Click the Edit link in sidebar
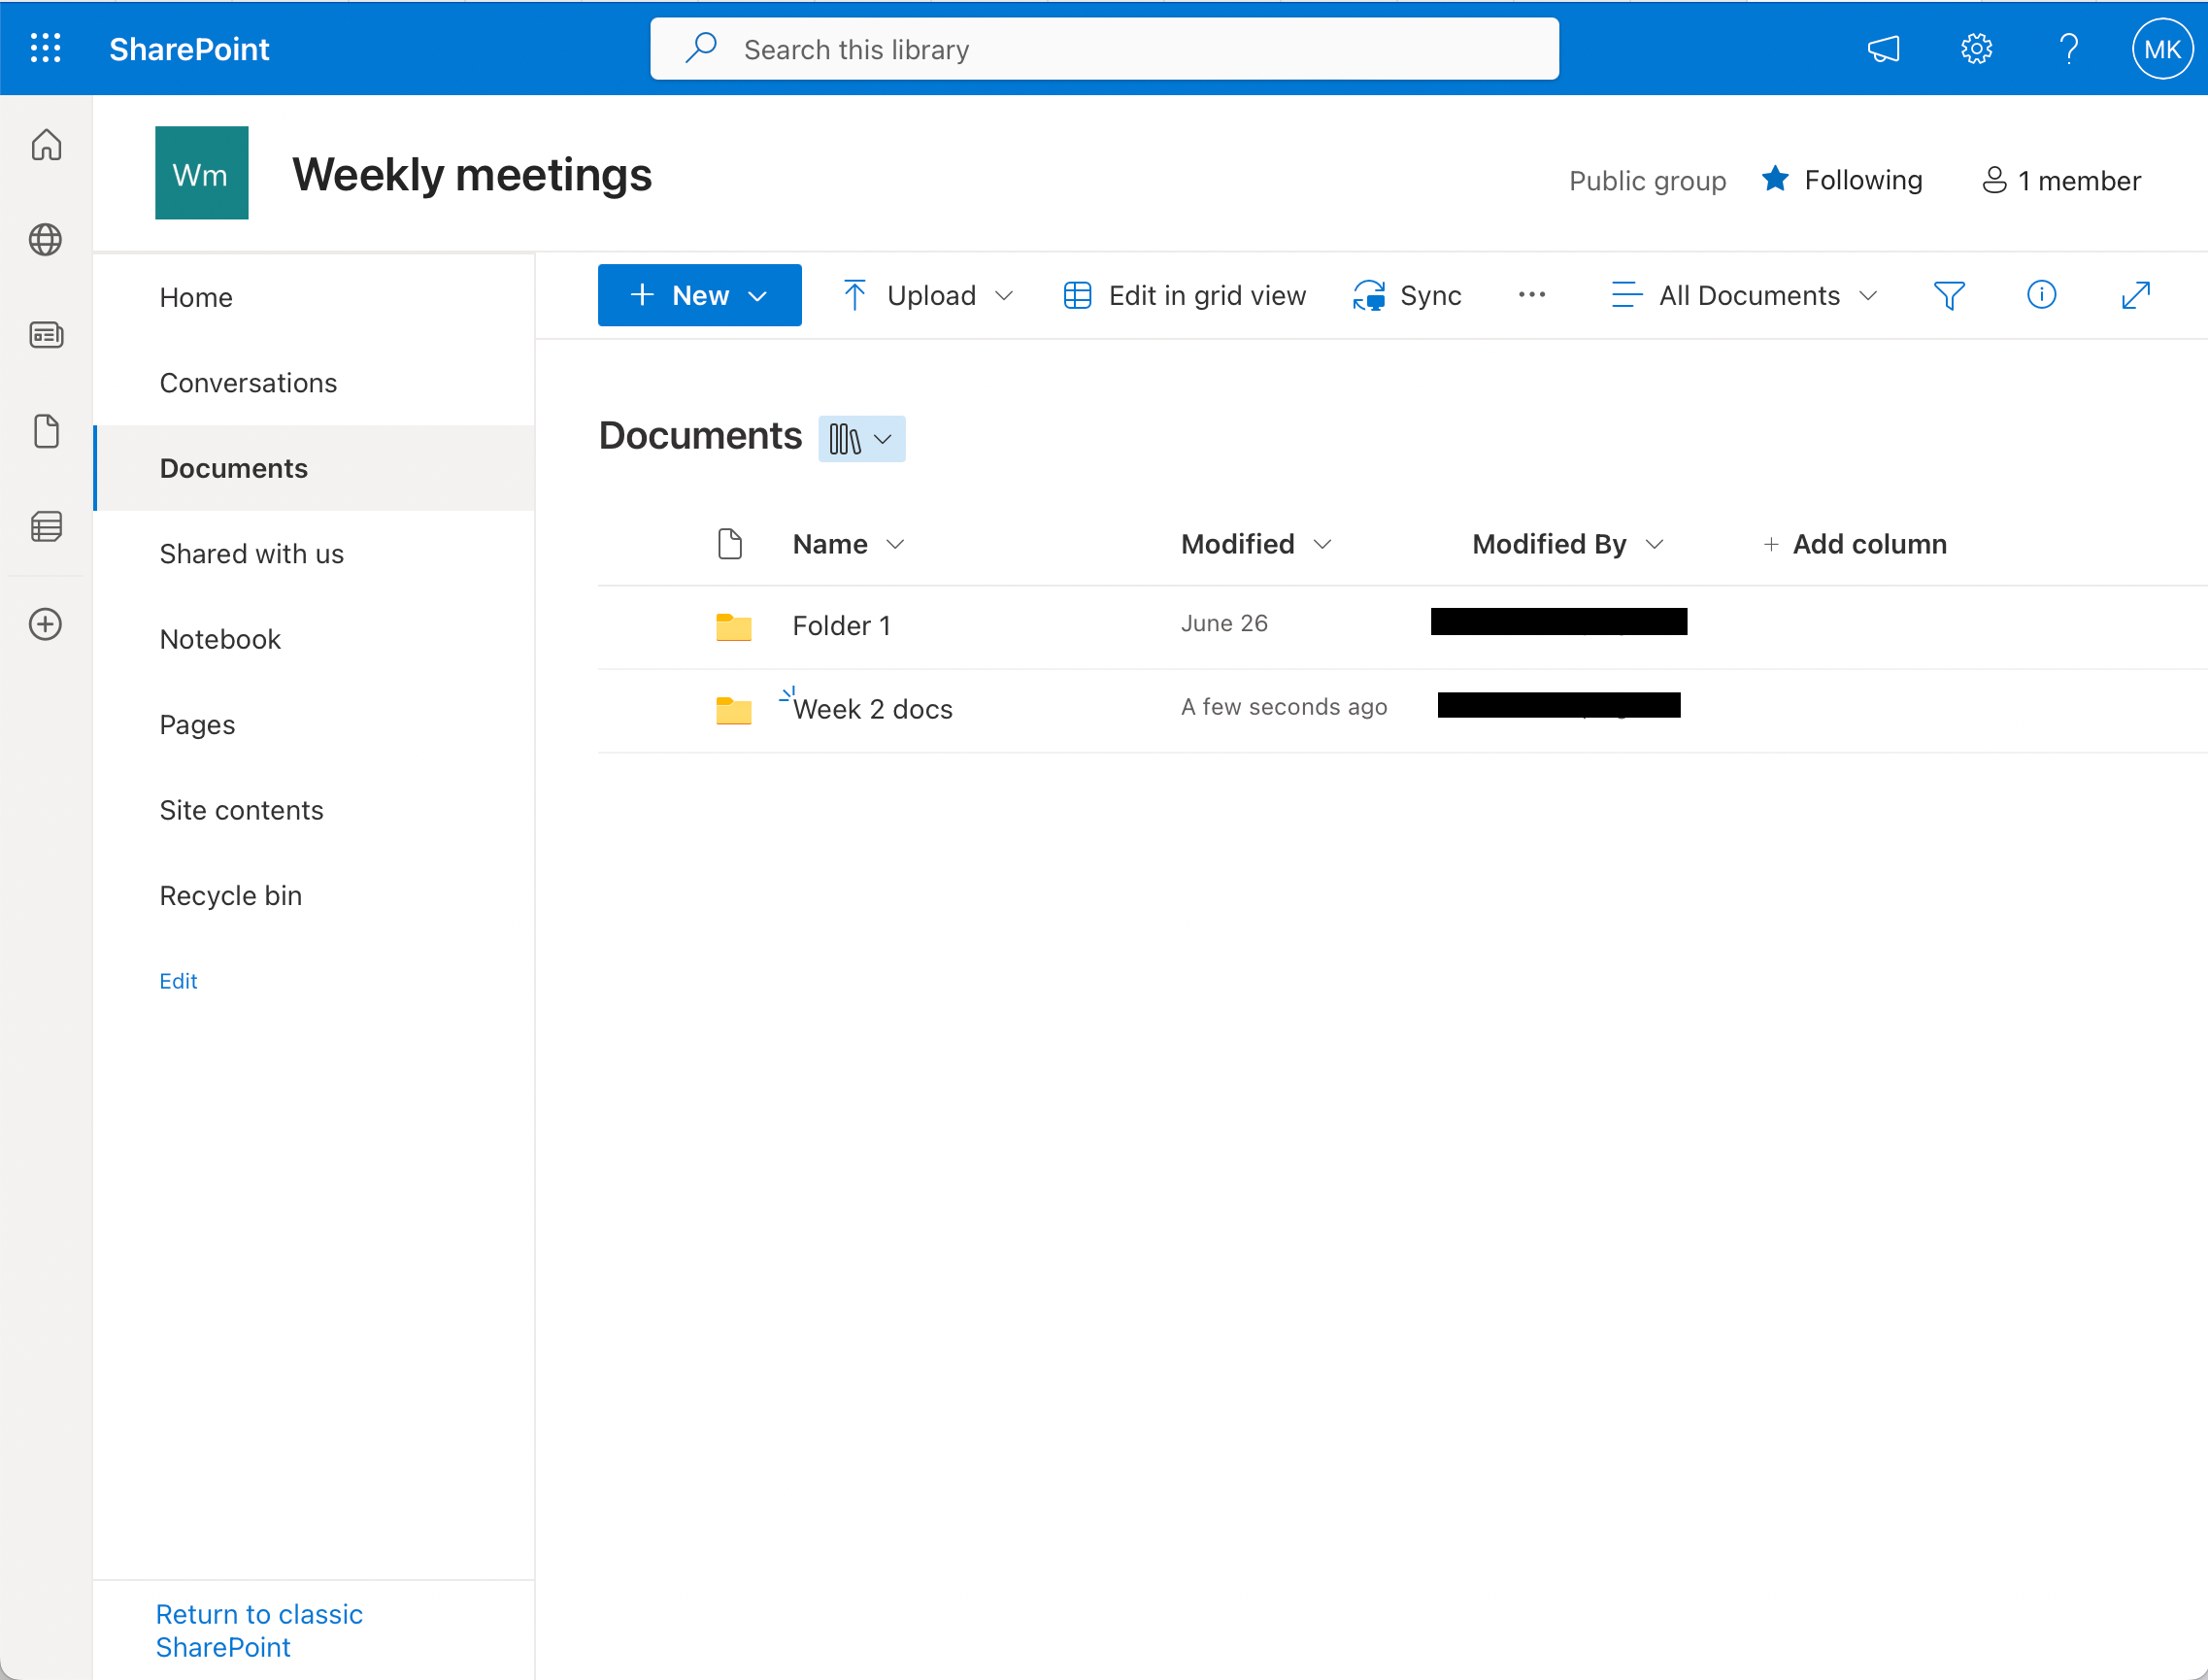This screenshot has height=1680, width=2208. click(178, 980)
